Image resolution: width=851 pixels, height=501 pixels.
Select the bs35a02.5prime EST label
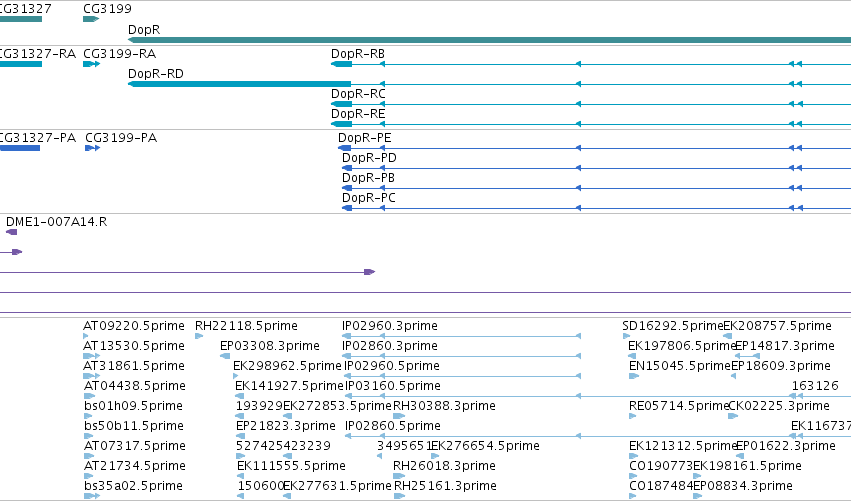133,487
